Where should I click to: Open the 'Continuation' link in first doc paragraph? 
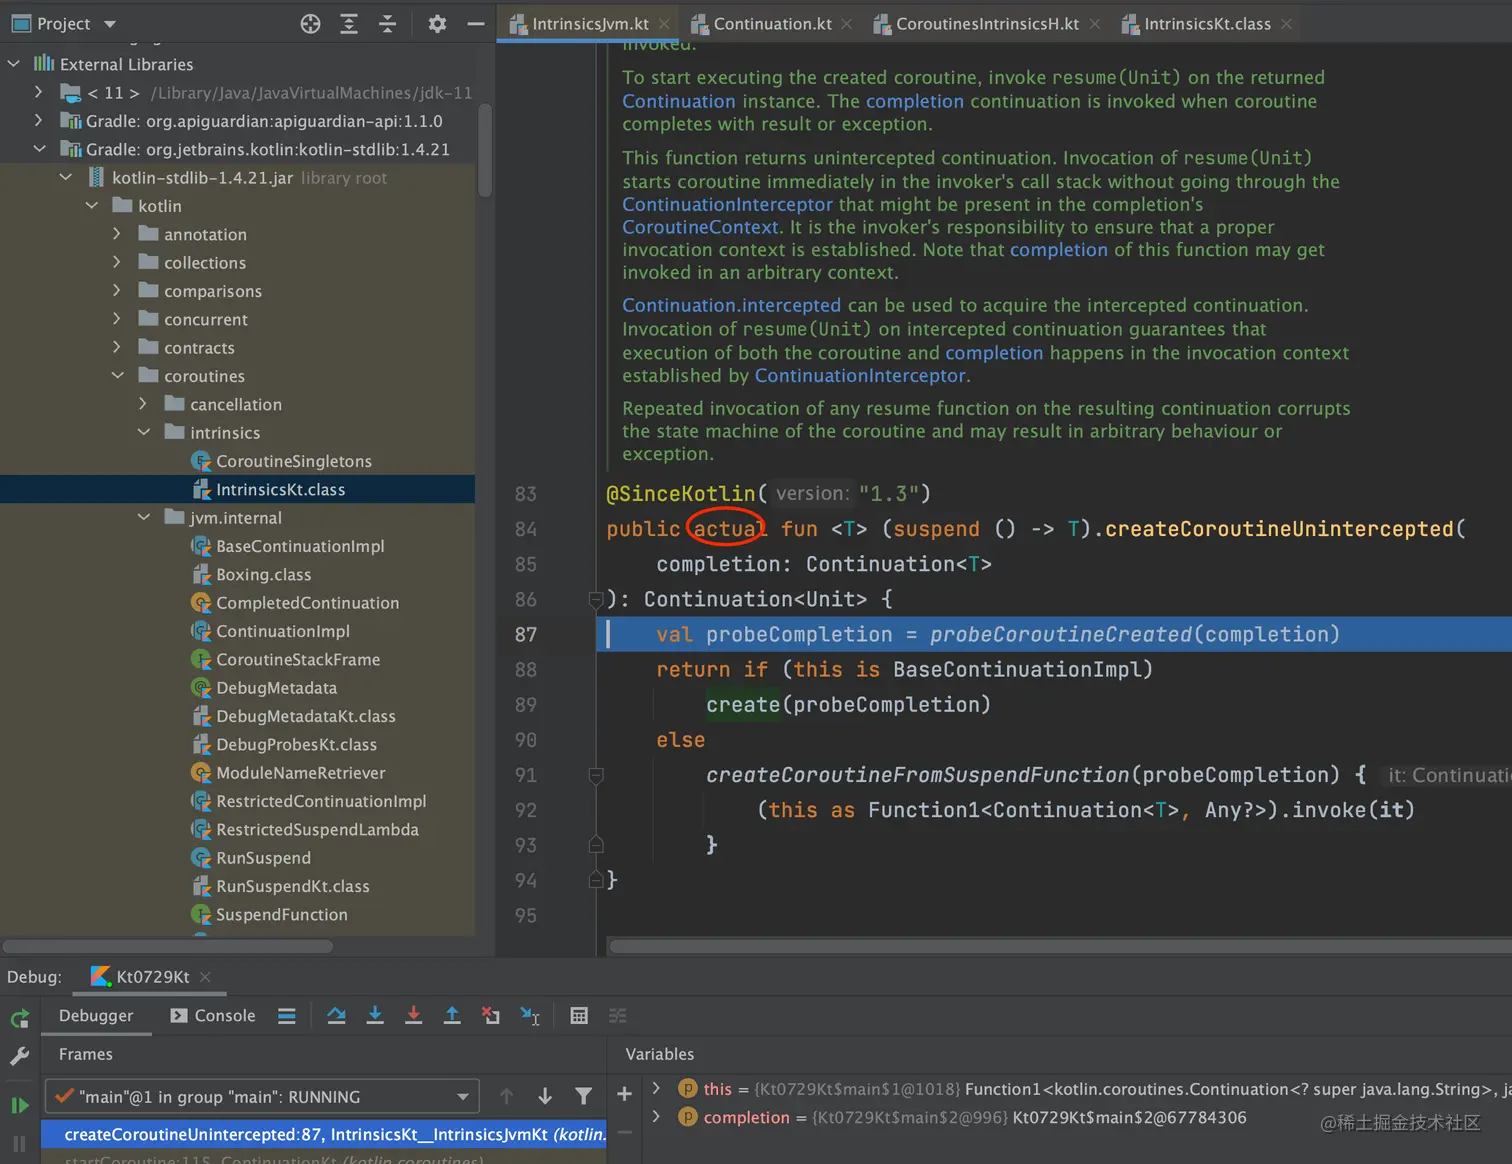pyautogui.click(x=678, y=101)
